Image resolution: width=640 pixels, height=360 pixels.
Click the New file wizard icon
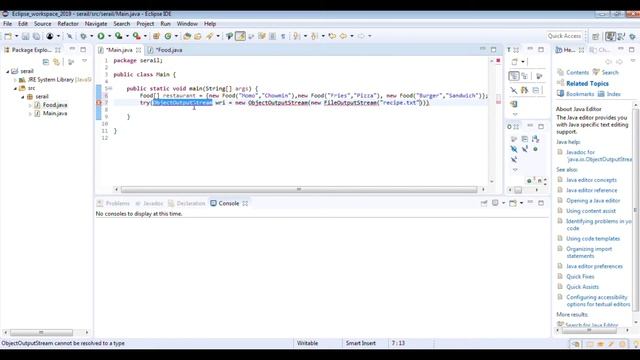[x=8, y=36]
